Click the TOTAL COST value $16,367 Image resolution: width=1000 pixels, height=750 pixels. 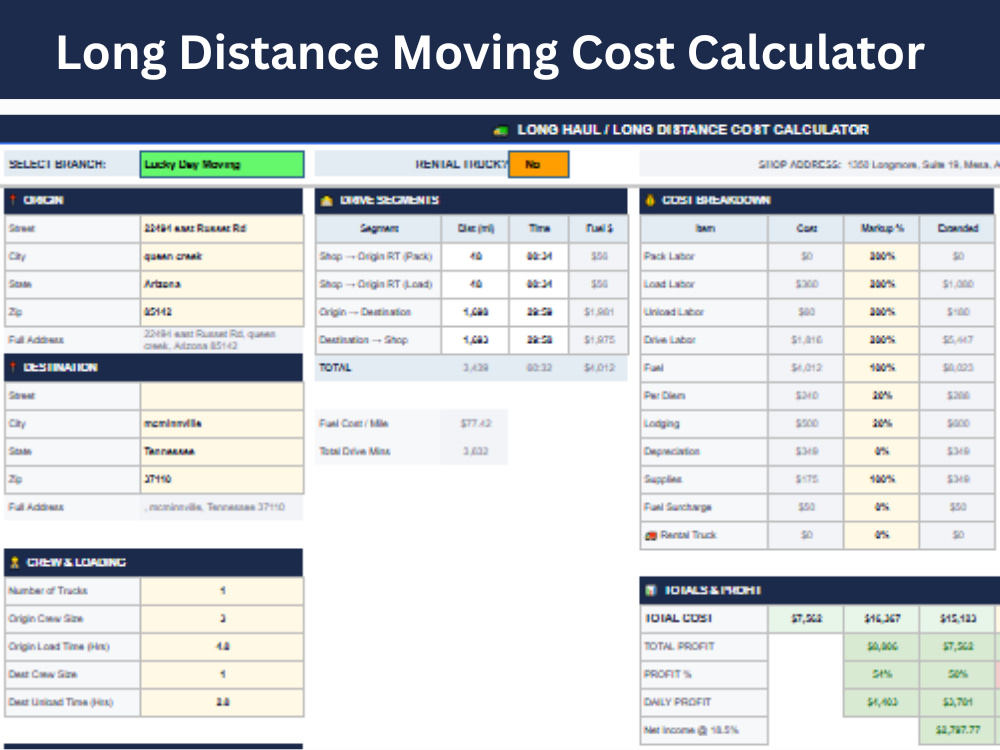coord(881,619)
